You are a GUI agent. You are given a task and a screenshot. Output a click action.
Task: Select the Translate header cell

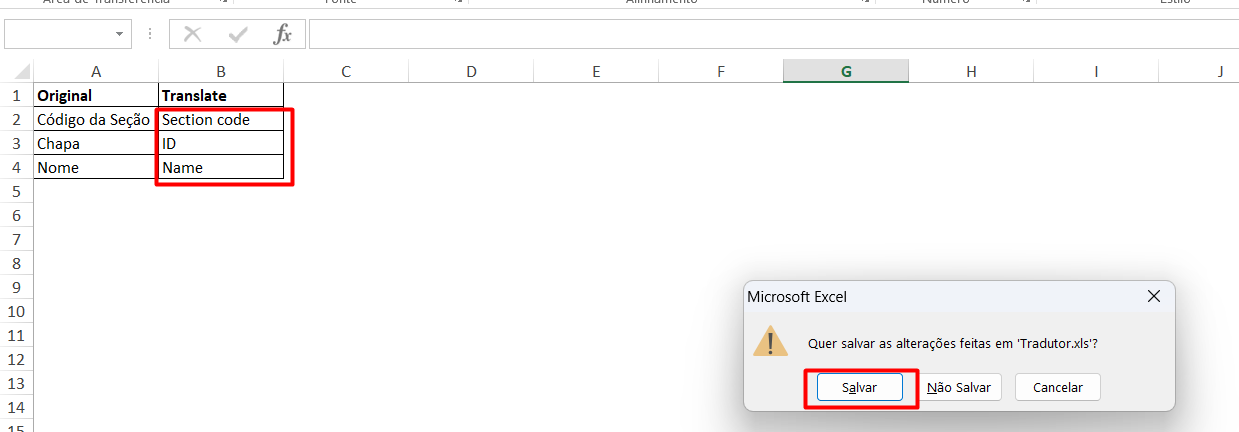coord(221,95)
